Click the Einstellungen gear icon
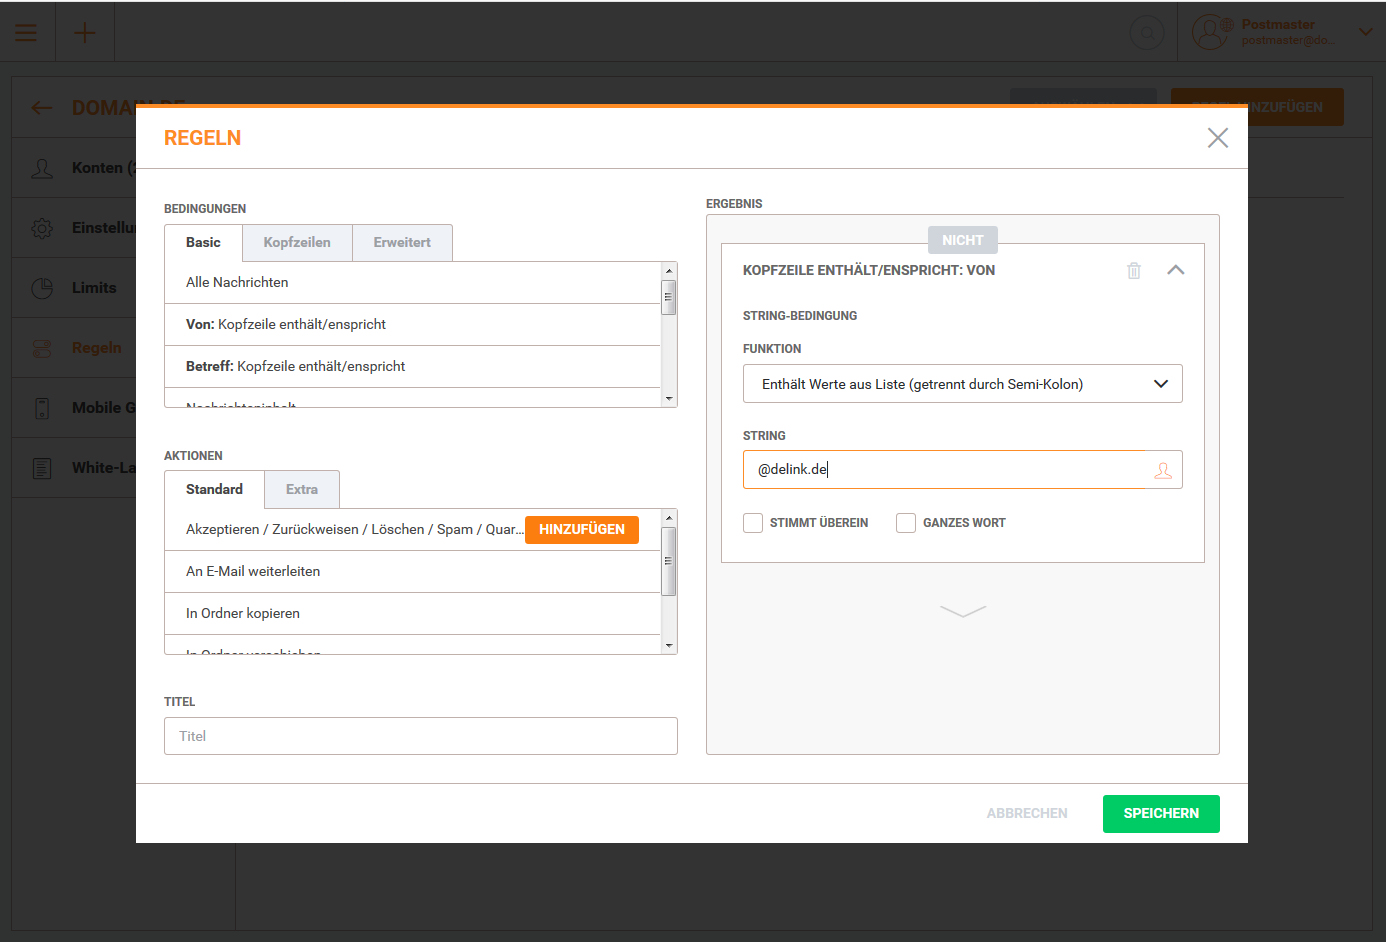 pyautogui.click(x=42, y=228)
